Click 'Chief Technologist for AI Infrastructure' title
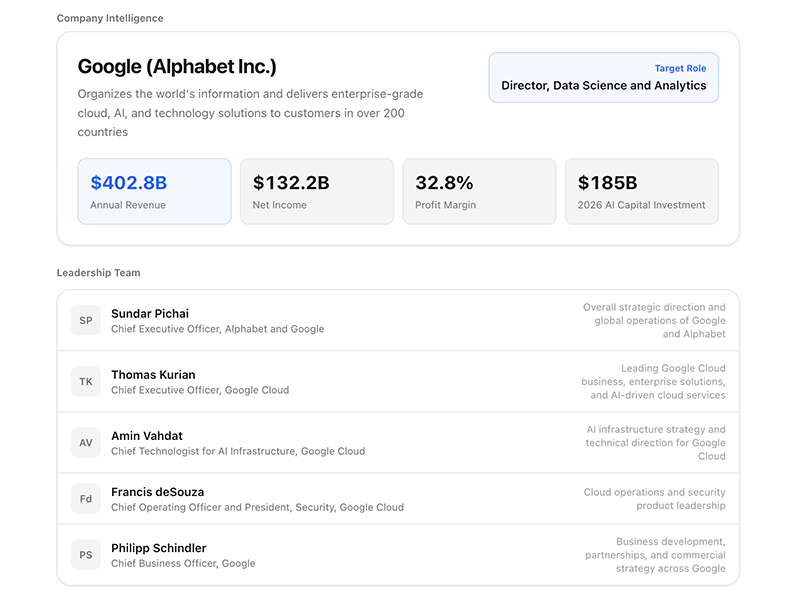This screenshot has height=600, width=800. (238, 452)
